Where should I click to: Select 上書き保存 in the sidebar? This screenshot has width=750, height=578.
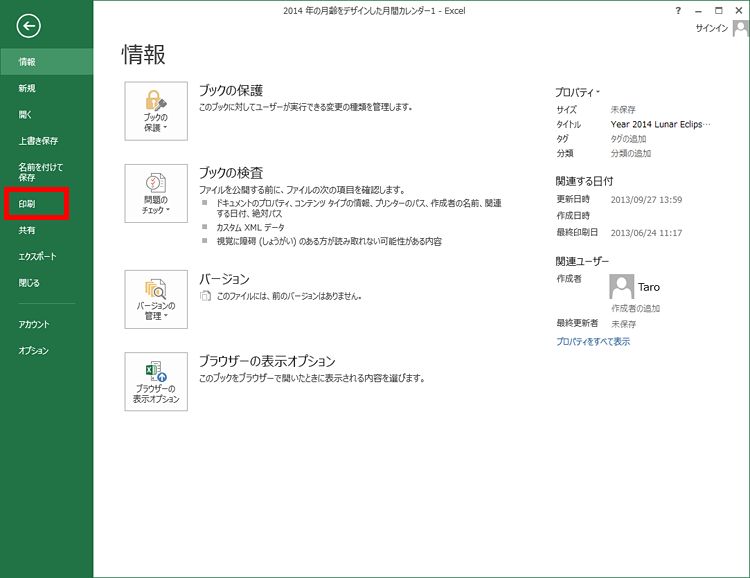(x=46, y=141)
